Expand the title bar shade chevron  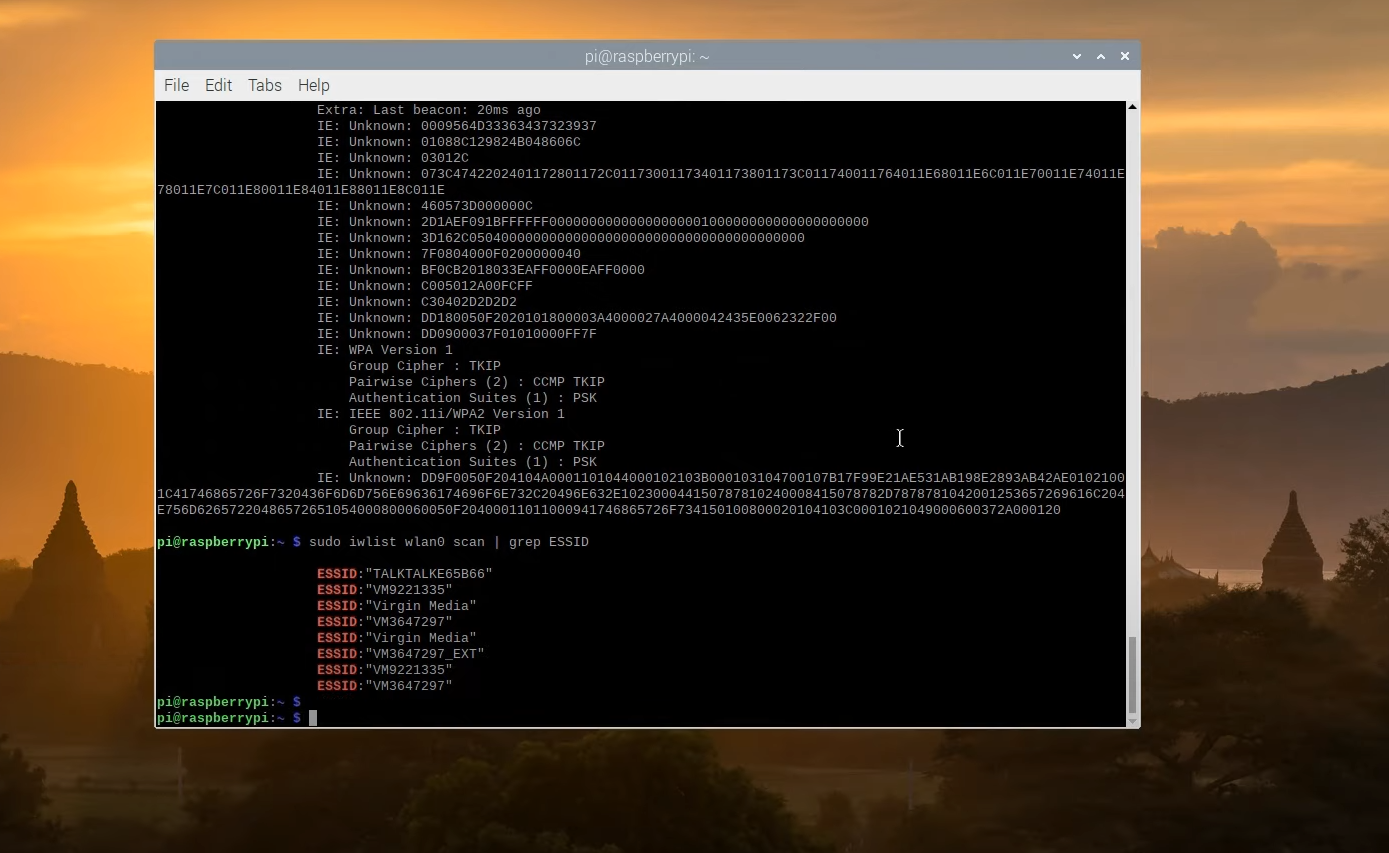[x=1076, y=56]
